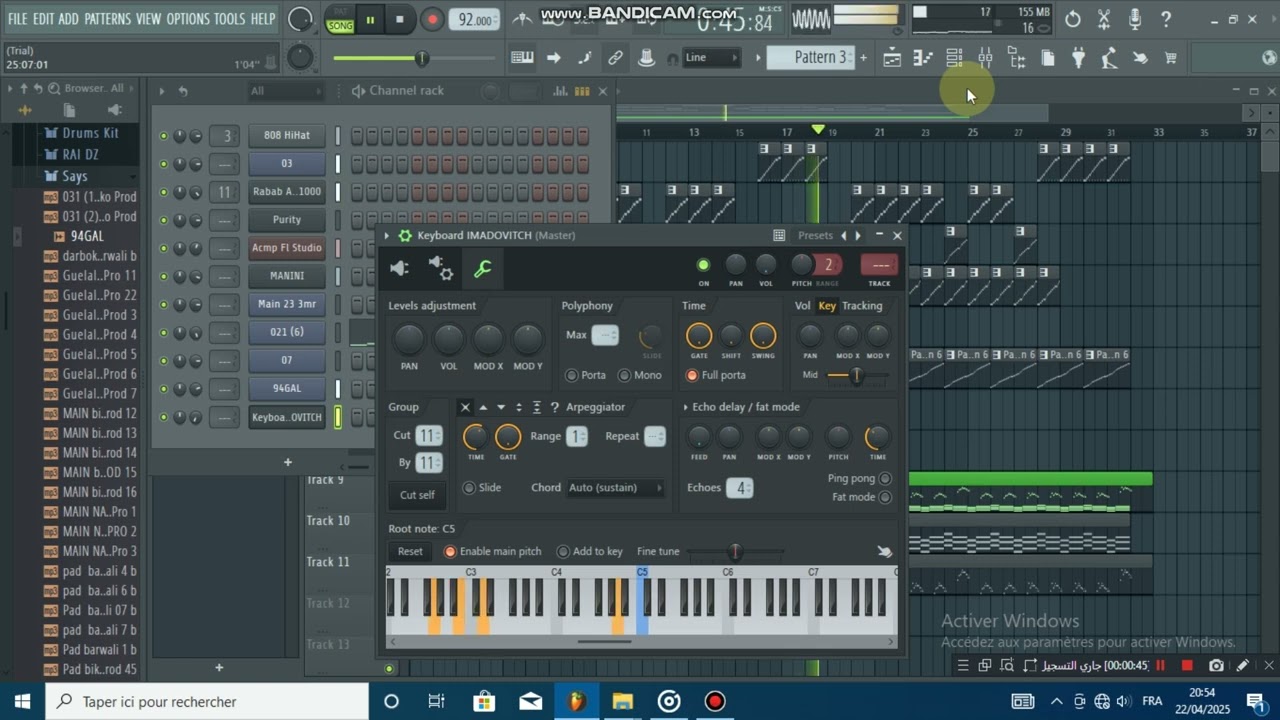This screenshot has height=720, width=1280.
Task: Click the Echoes count field showing 4
Action: click(x=741, y=488)
